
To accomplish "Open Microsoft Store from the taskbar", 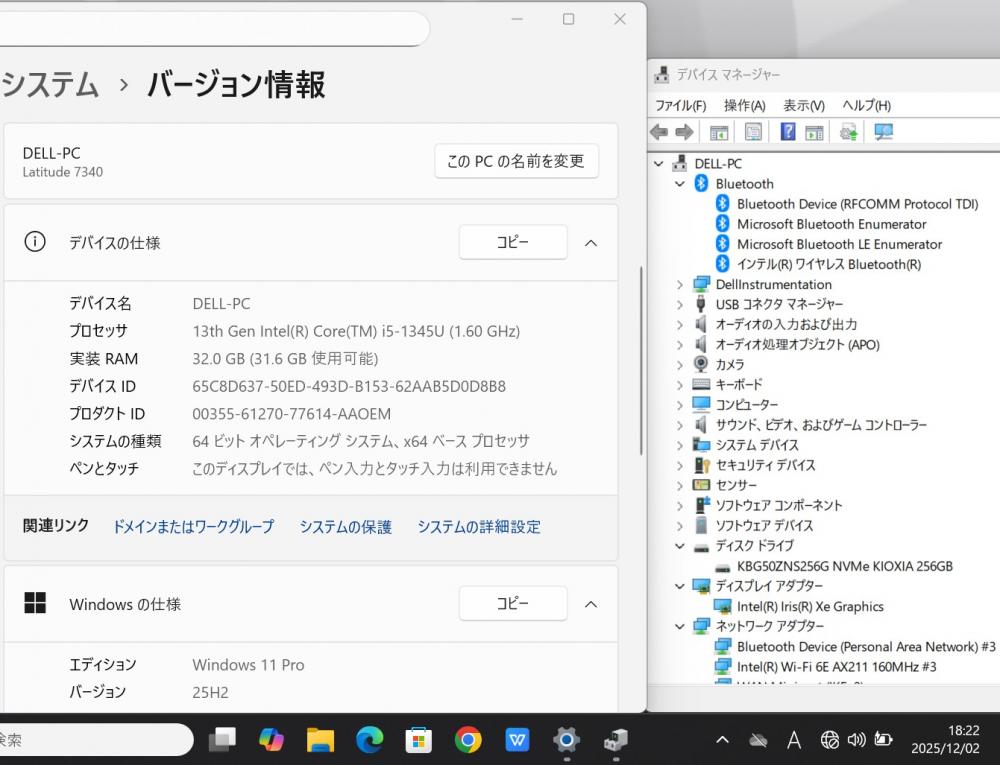I will [x=419, y=740].
